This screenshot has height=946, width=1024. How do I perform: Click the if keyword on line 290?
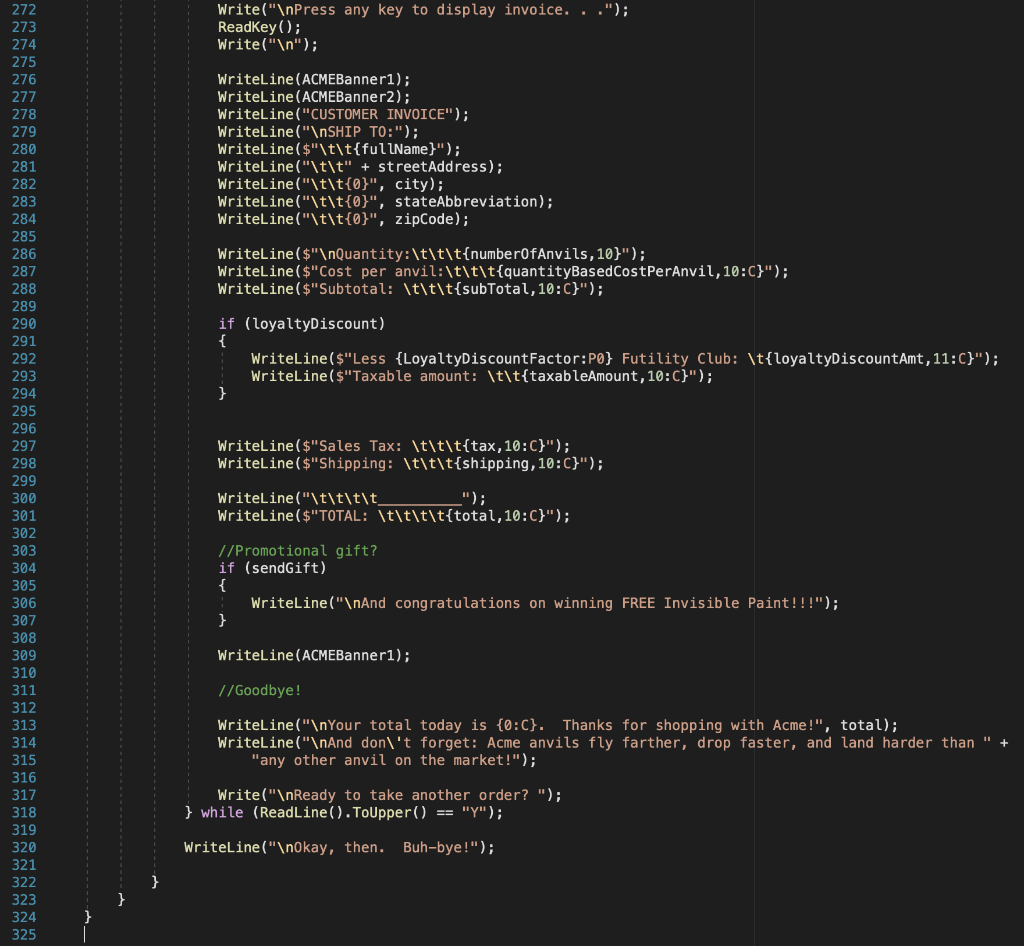click(x=224, y=323)
